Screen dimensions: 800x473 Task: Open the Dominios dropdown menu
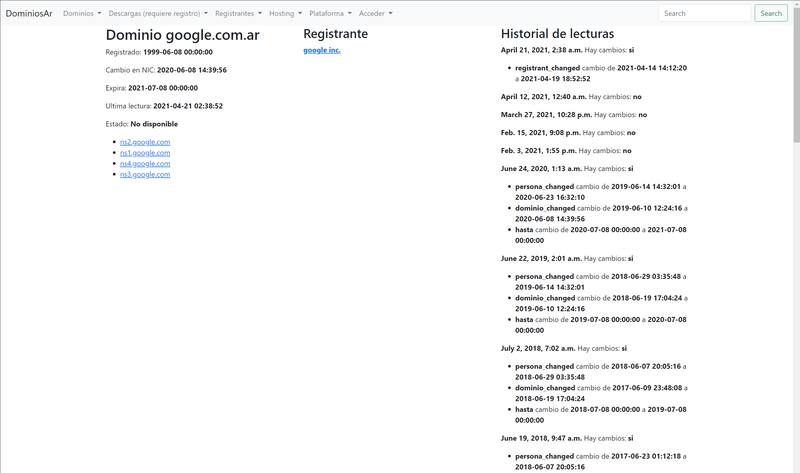click(82, 14)
